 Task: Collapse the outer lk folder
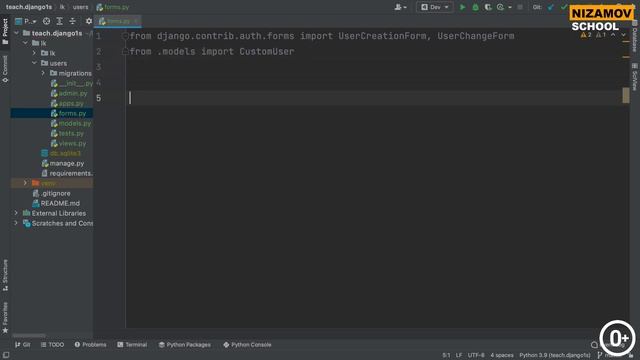pyautogui.click(x=25, y=43)
